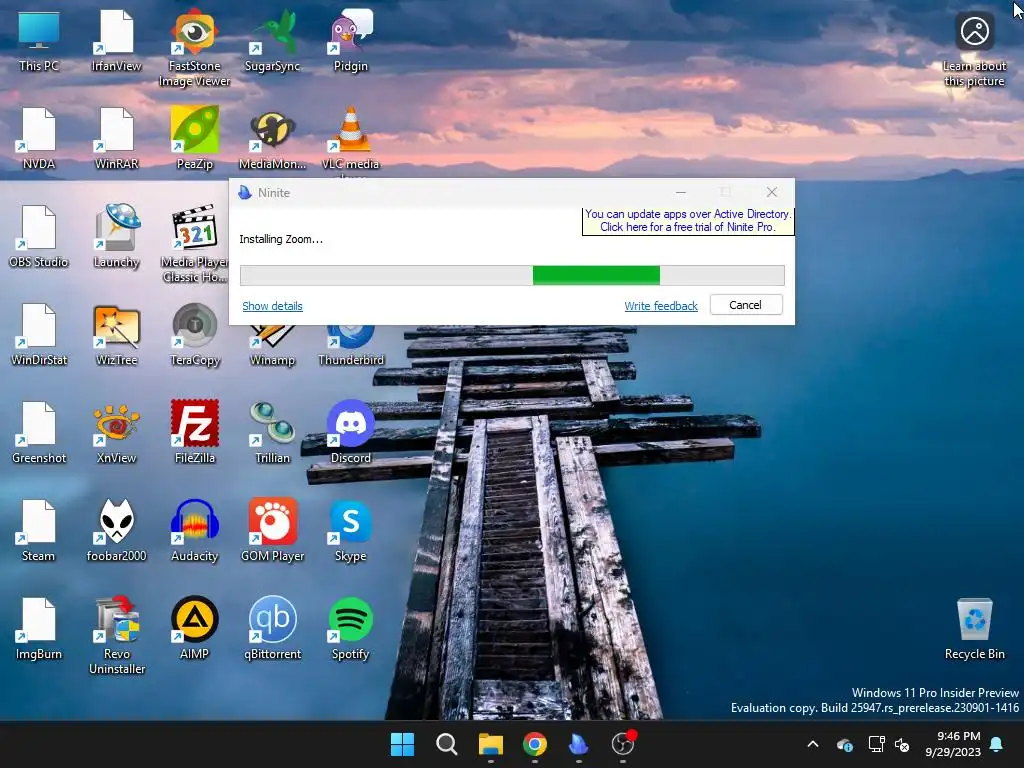The height and width of the screenshot is (768, 1024).
Task: Select the Spotify desktop shortcut
Action: [x=351, y=628]
